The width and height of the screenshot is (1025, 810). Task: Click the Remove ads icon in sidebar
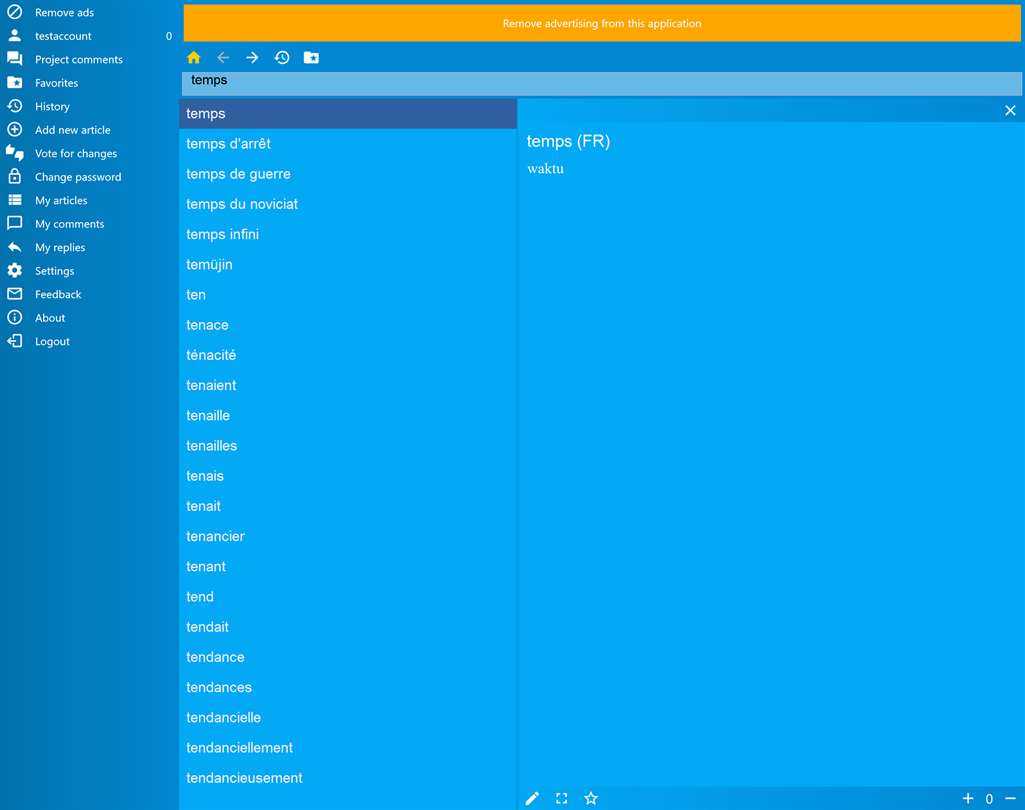(14, 12)
